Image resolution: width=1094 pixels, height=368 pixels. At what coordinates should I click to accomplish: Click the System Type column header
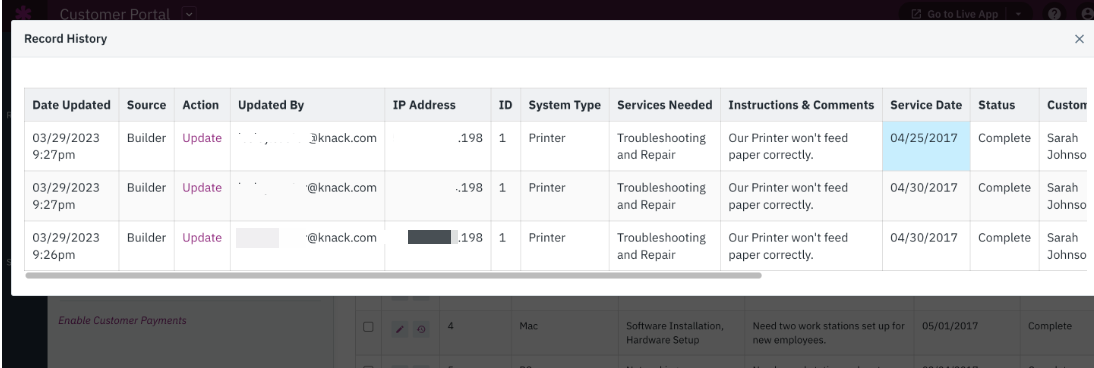(x=565, y=105)
